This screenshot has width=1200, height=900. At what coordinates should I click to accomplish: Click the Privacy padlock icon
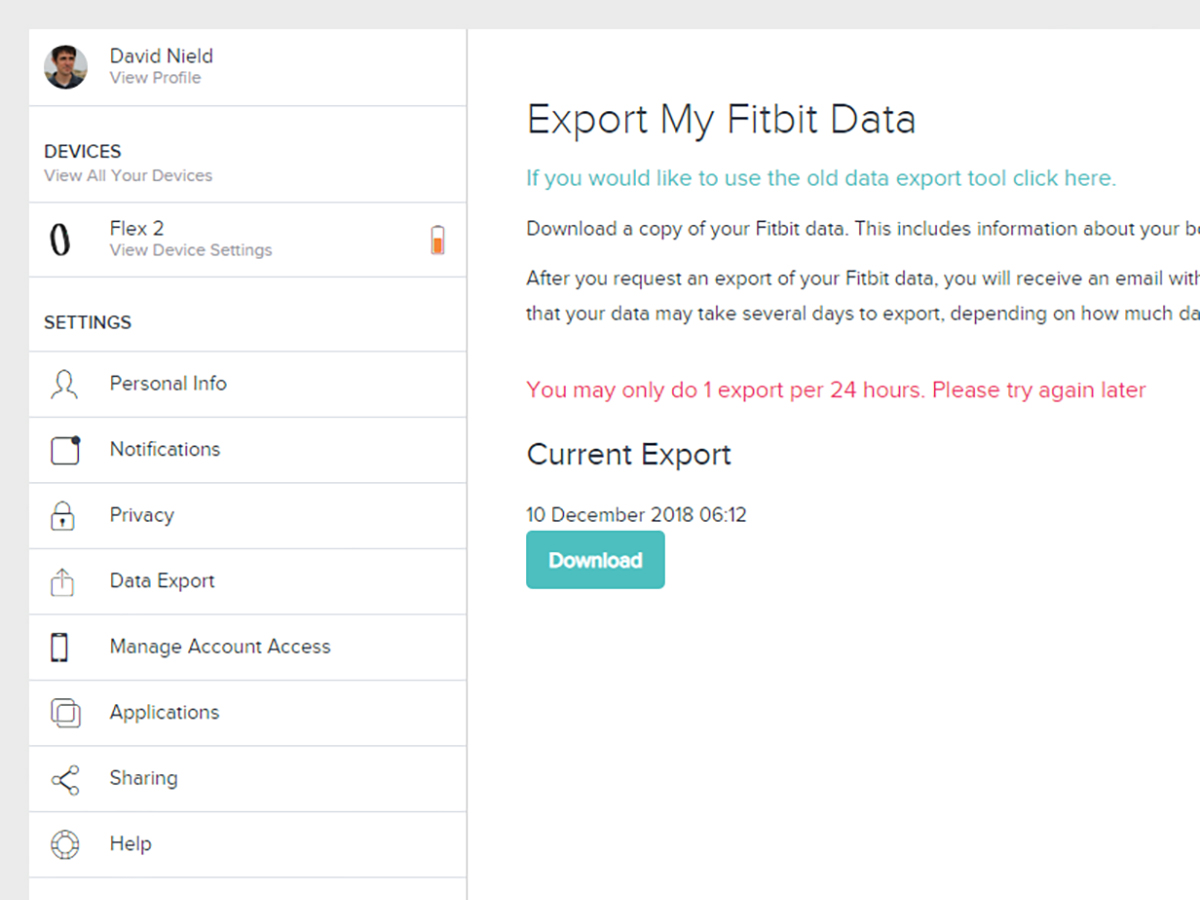point(64,516)
